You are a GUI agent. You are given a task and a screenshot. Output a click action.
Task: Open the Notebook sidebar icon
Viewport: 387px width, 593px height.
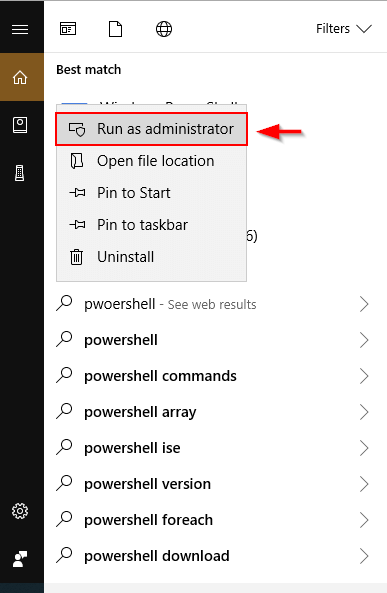[20, 125]
